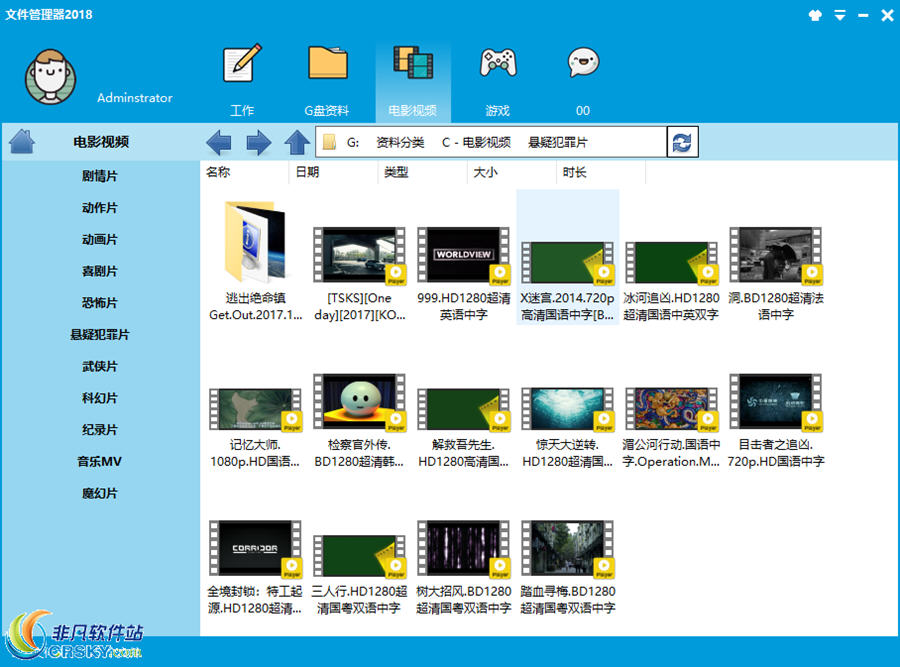Select the 检察官外传 BD1280 video
The image size is (900, 667).
(x=360, y=421)
